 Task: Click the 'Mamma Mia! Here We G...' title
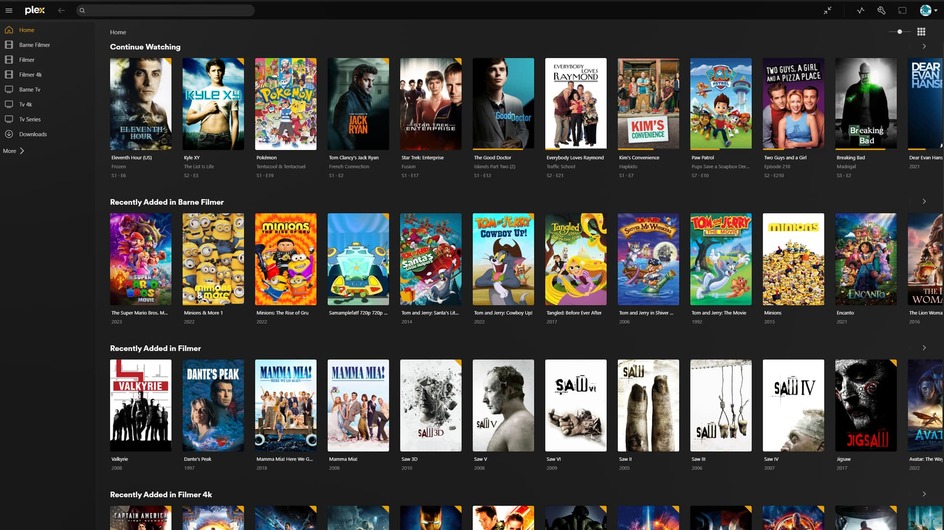pos(285,459)
